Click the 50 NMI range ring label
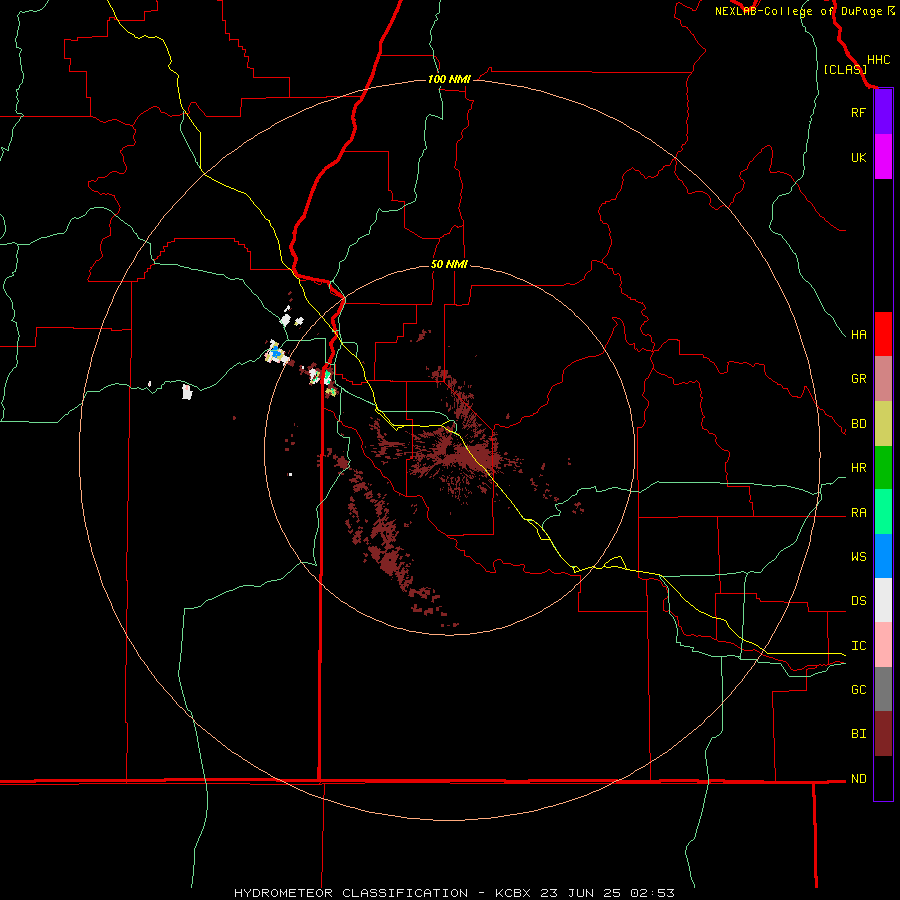 [x=449, y=264]
